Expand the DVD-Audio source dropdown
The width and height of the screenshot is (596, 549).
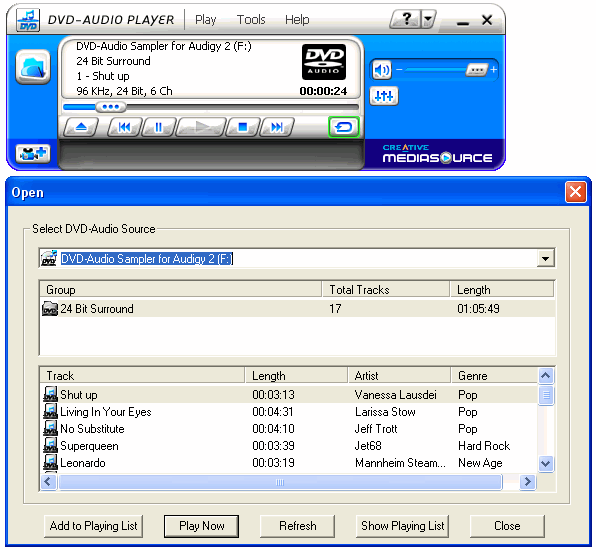[545, 259]
